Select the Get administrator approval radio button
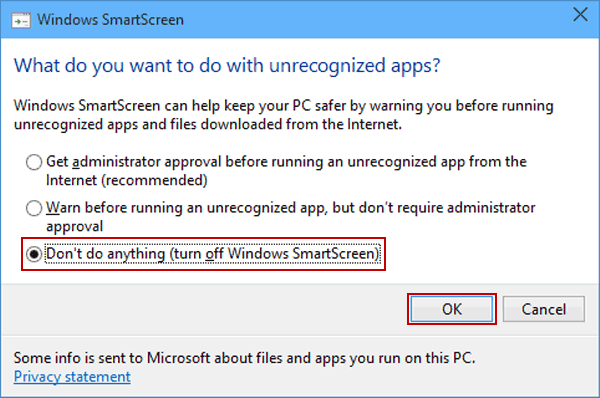This screenshot has width=600, height=398. click(x=34, y=162)
